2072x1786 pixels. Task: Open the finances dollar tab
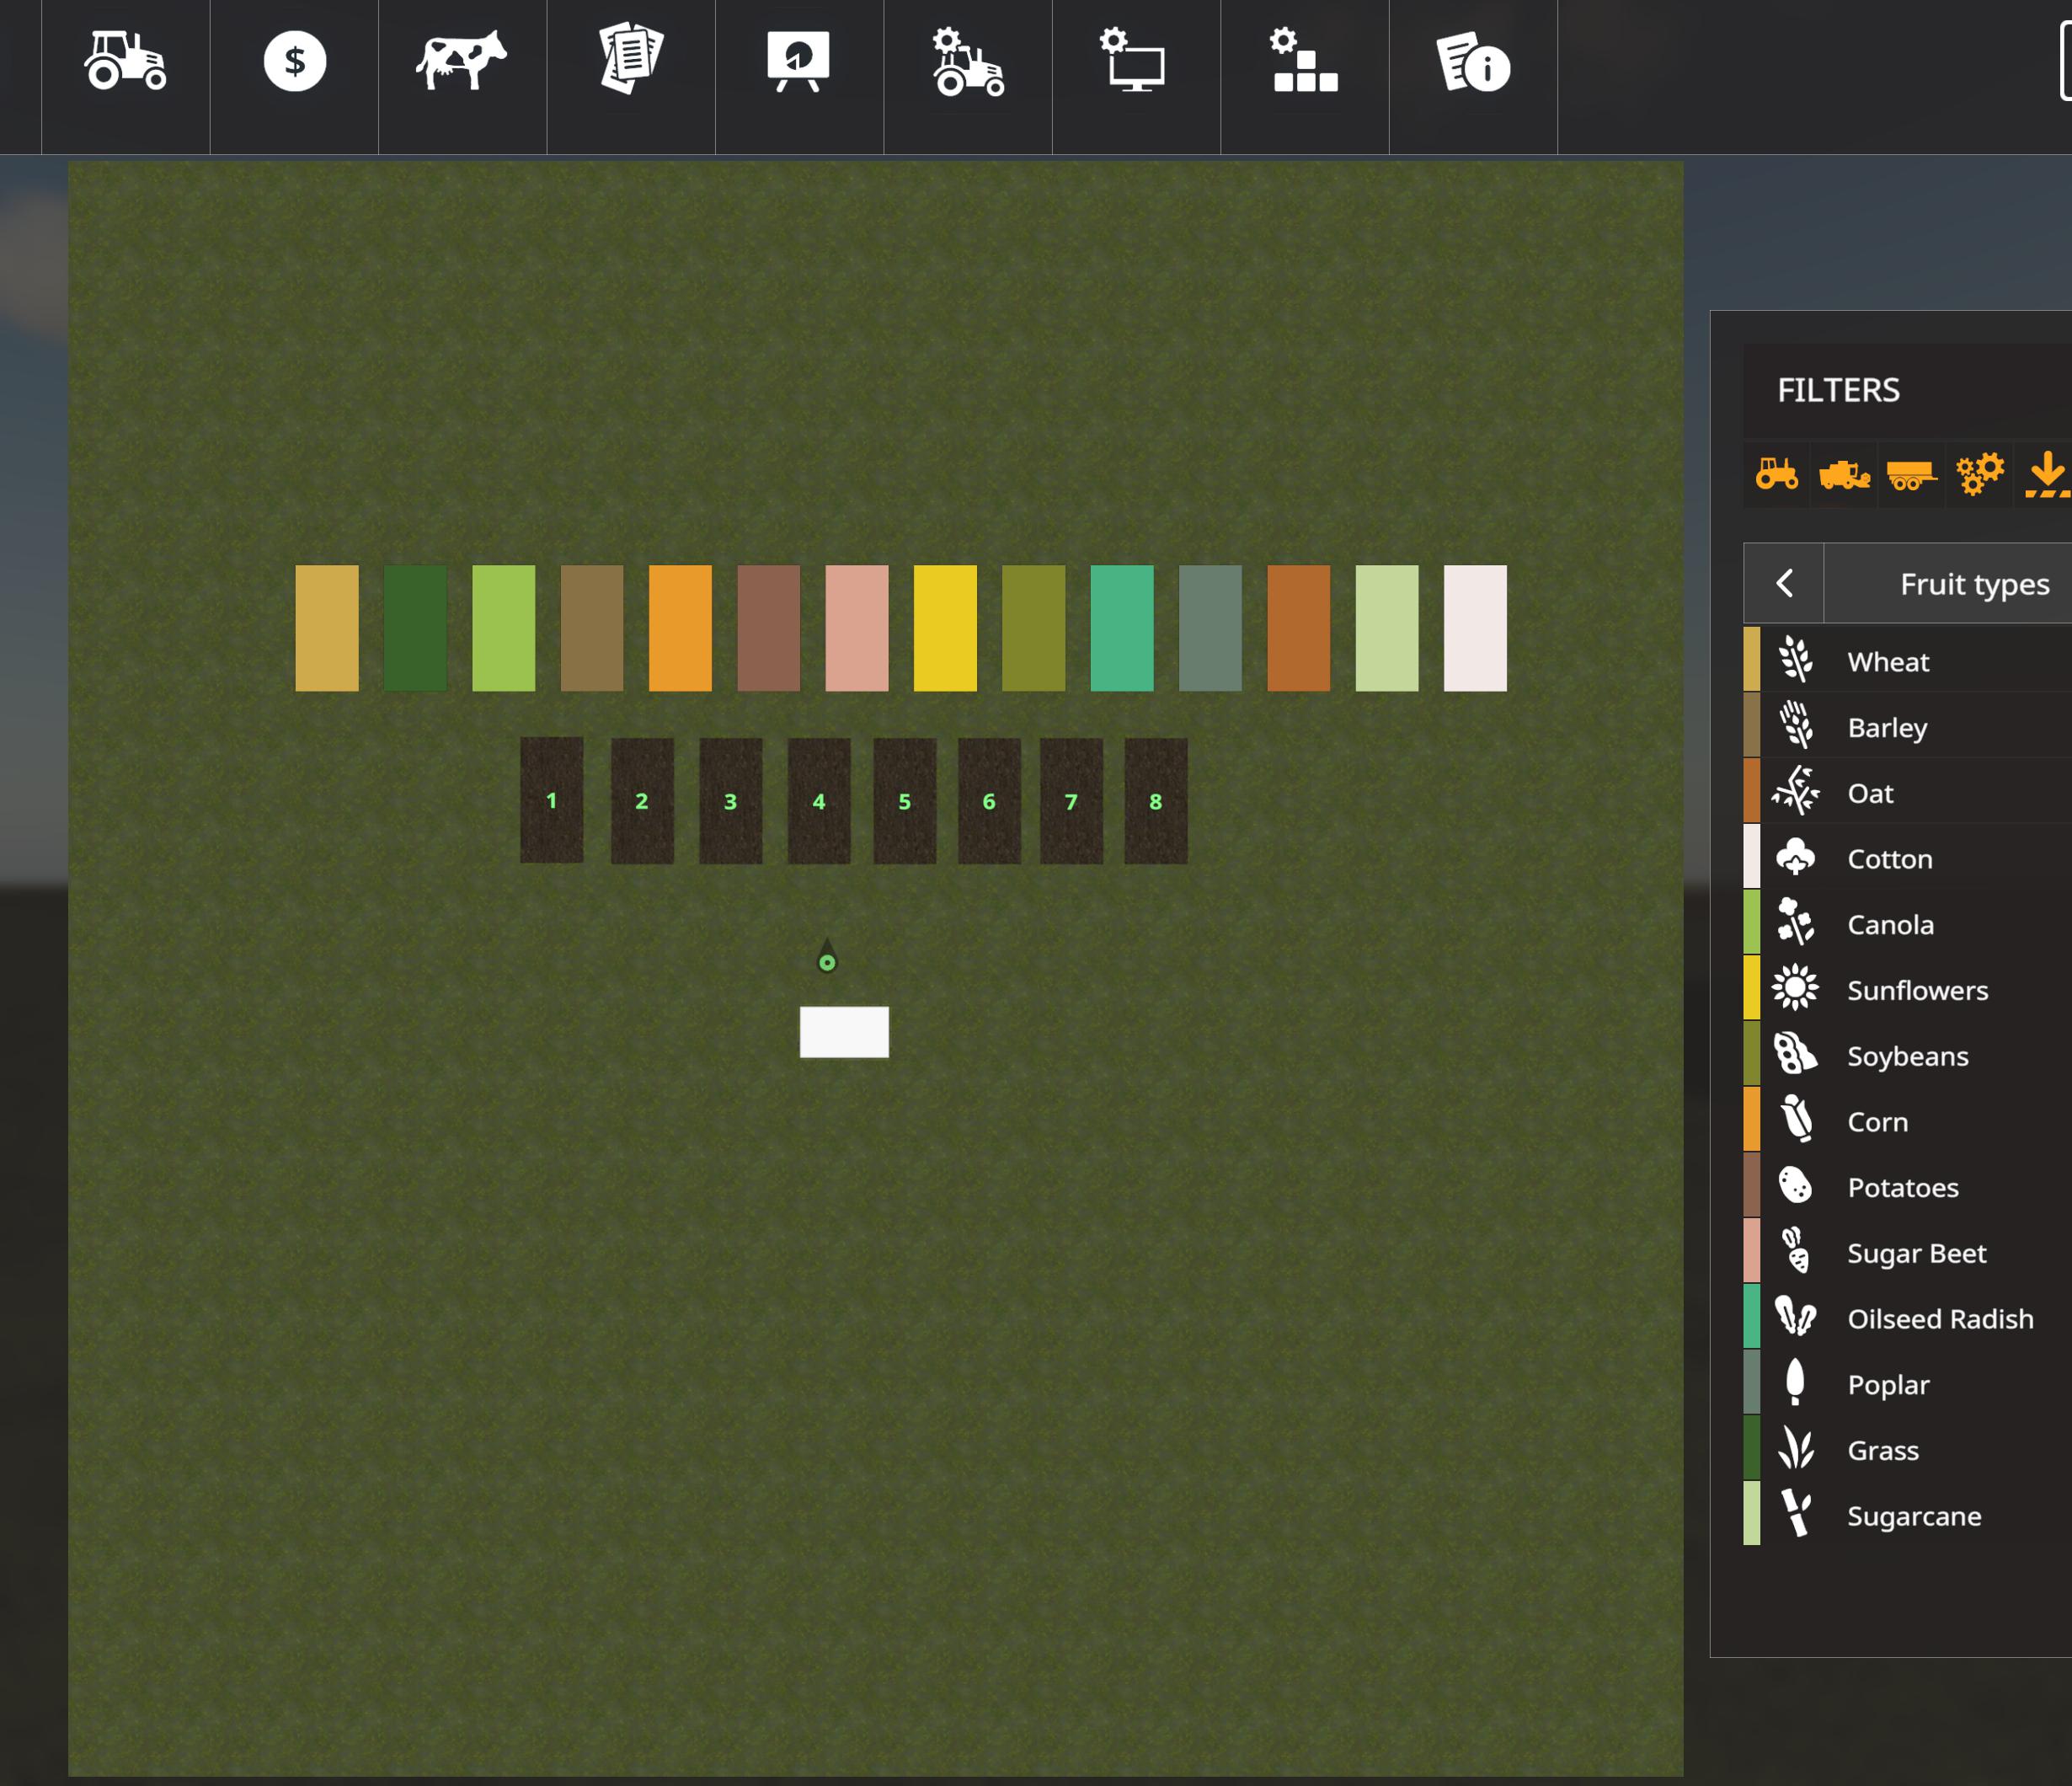[294, 62]
